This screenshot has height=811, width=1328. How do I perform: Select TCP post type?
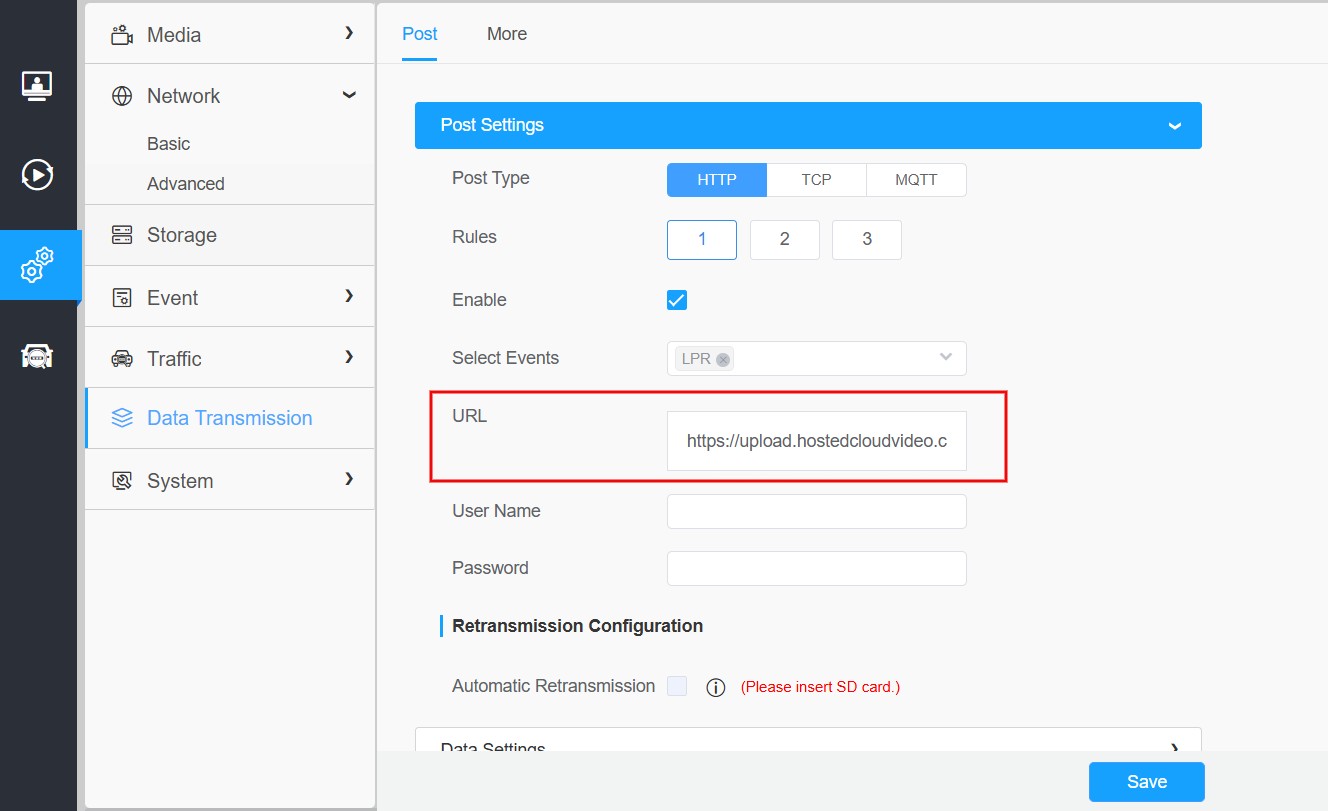click(816, 180)
